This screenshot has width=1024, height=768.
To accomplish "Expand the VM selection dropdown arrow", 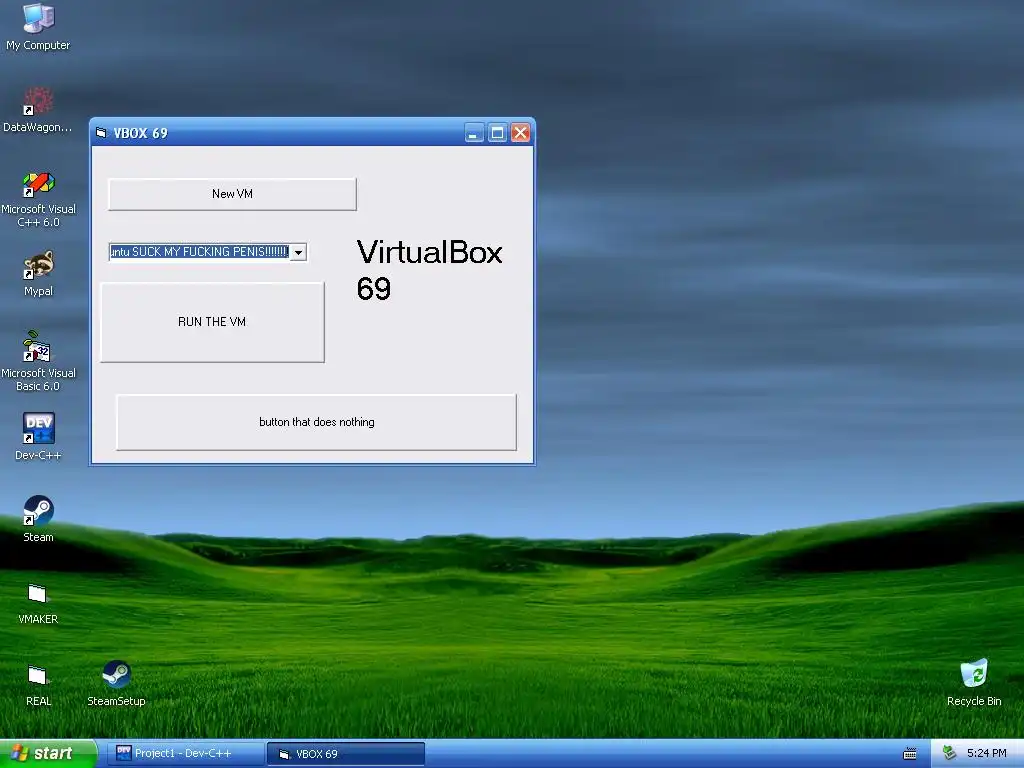I will click(x=298, y=252).
